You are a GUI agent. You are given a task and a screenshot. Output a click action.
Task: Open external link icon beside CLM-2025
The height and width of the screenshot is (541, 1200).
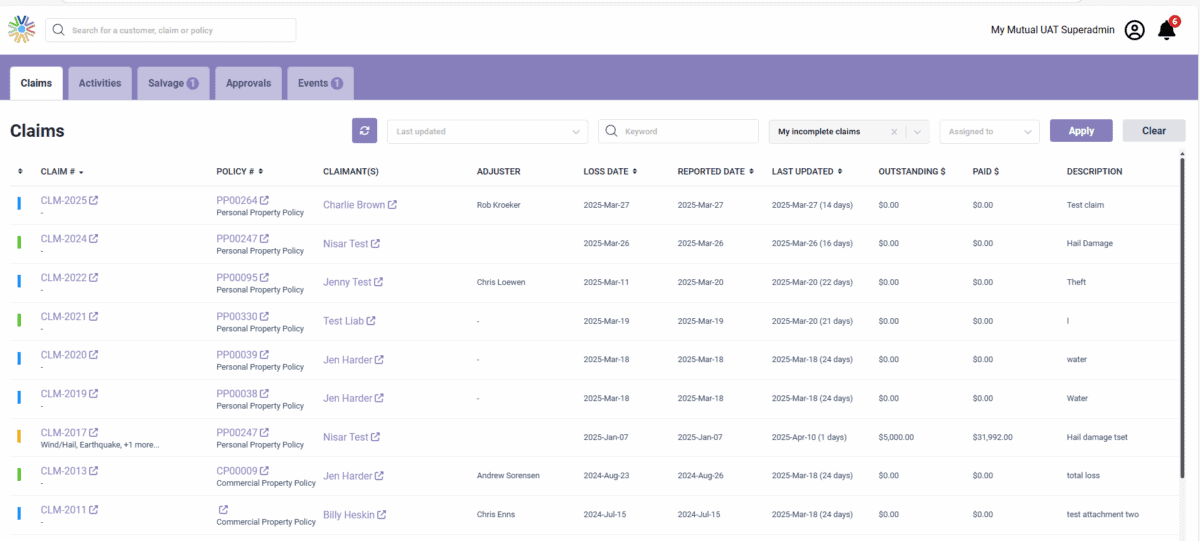pos(94,200)
